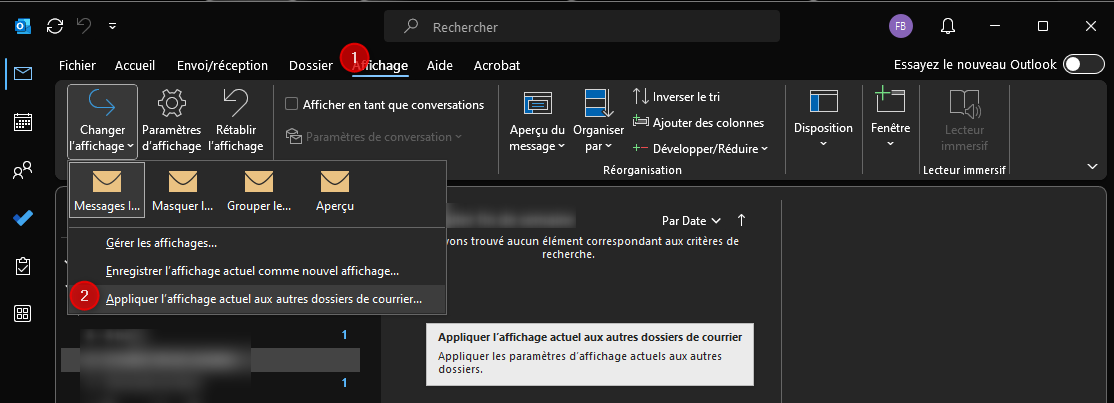1114x403 pixels.
Task: Click Inverser le tri button
Action: pyautogui.click(x=676, y=97)
